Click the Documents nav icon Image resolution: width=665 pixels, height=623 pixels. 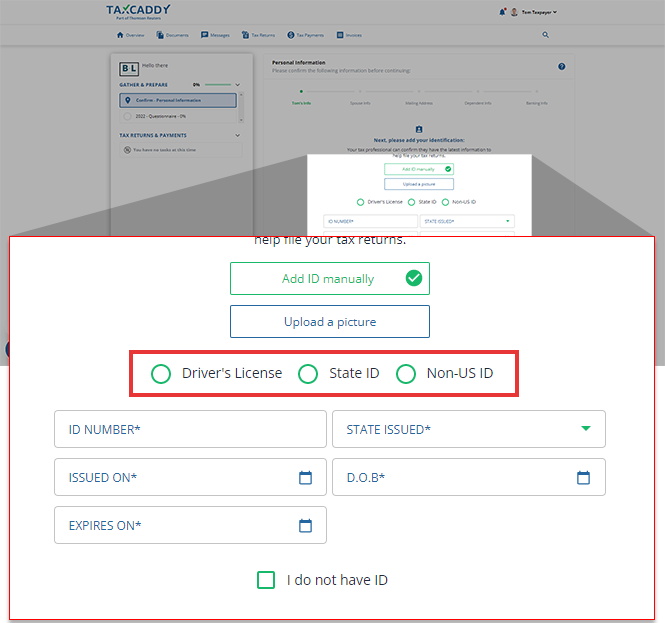pos(159,35)
